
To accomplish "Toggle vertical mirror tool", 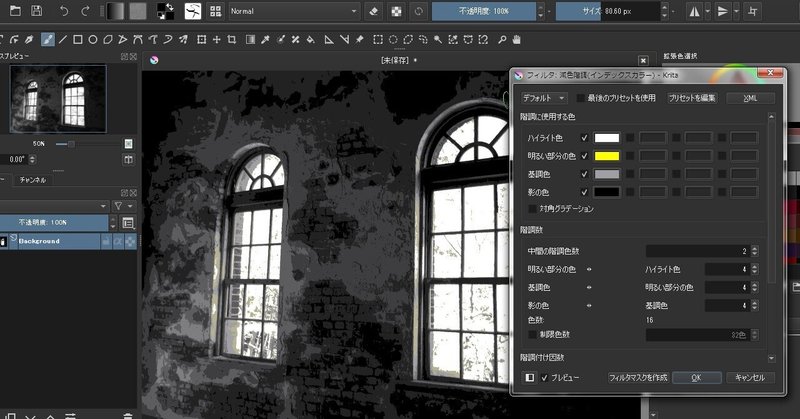I will pyautogui.click(x=722, y=11).
